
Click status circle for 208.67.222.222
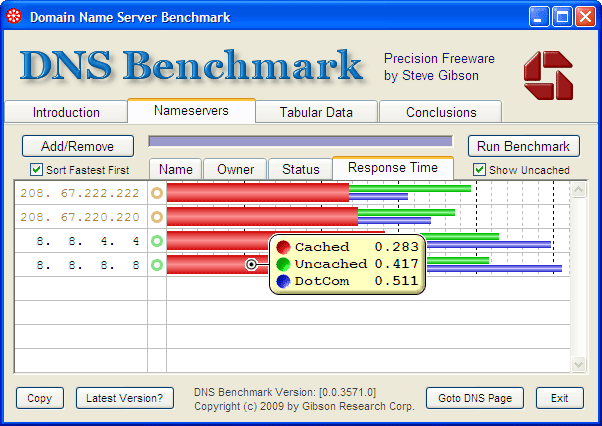coord(157,193)
